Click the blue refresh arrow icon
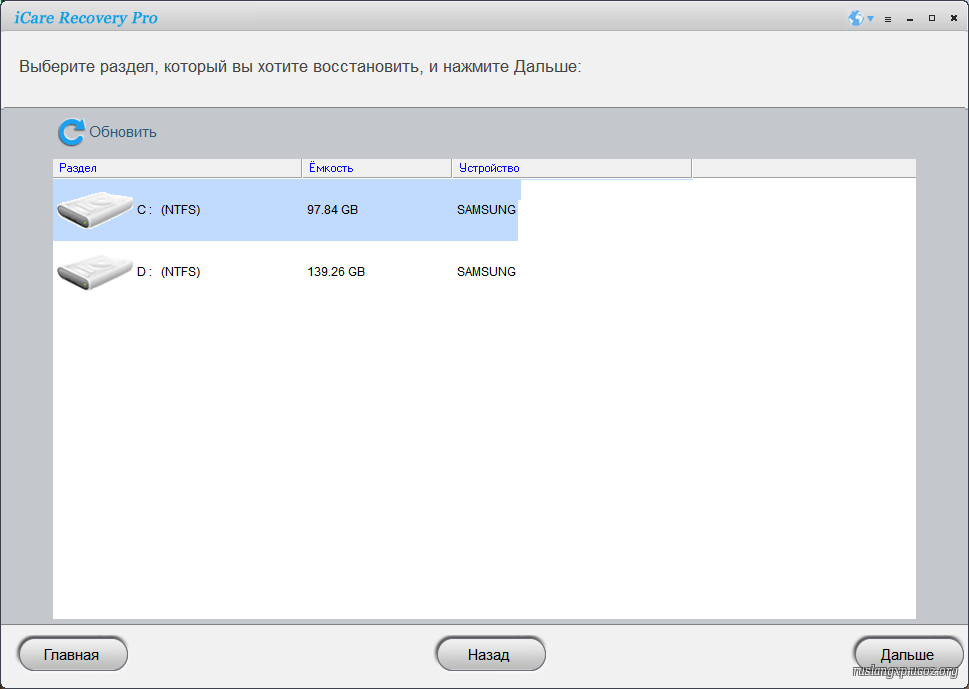This screenshot has height=689, width=969. [70, 132]
